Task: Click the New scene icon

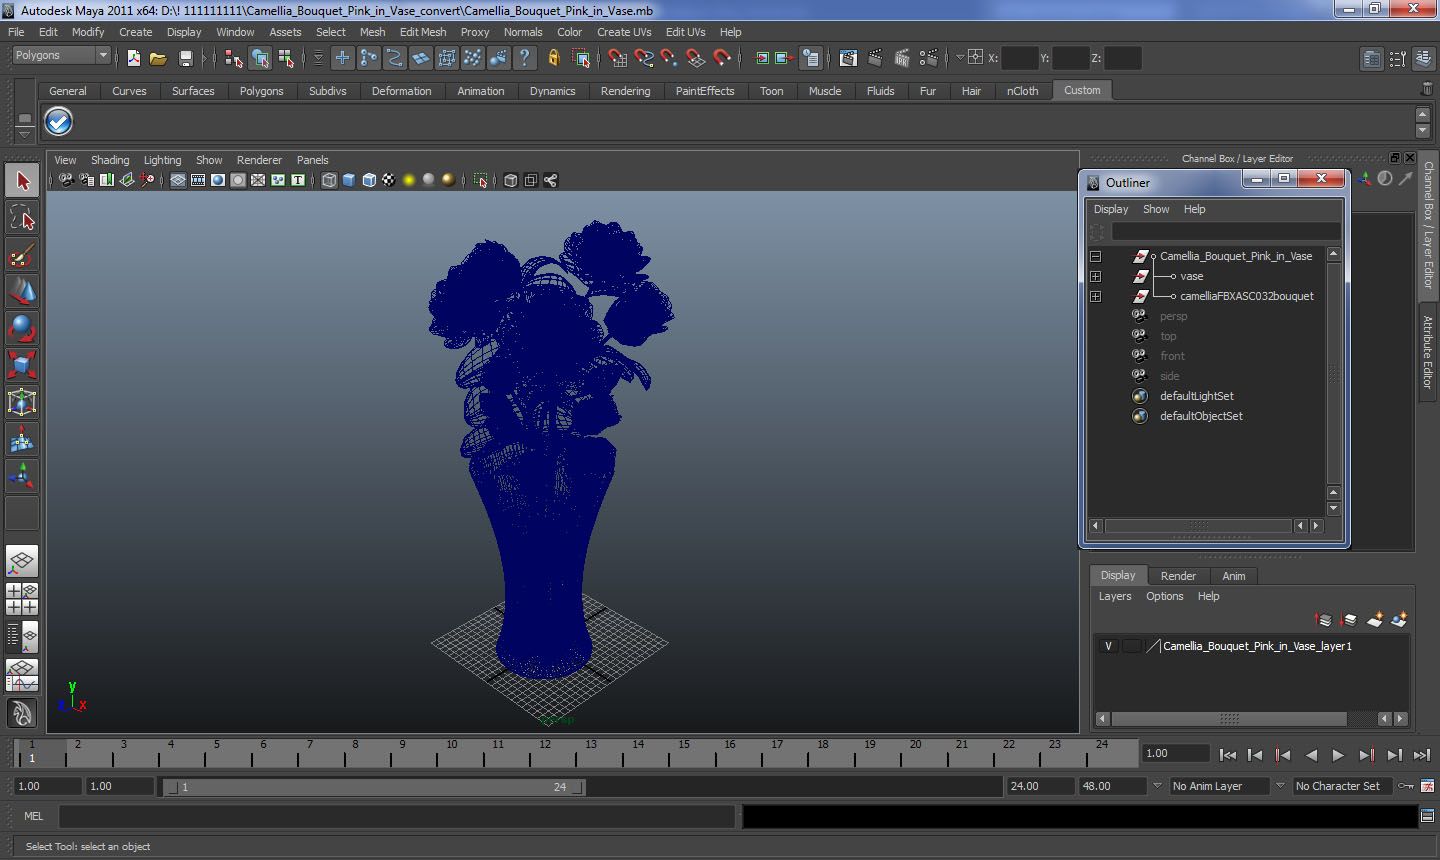Action: point(133,58)
